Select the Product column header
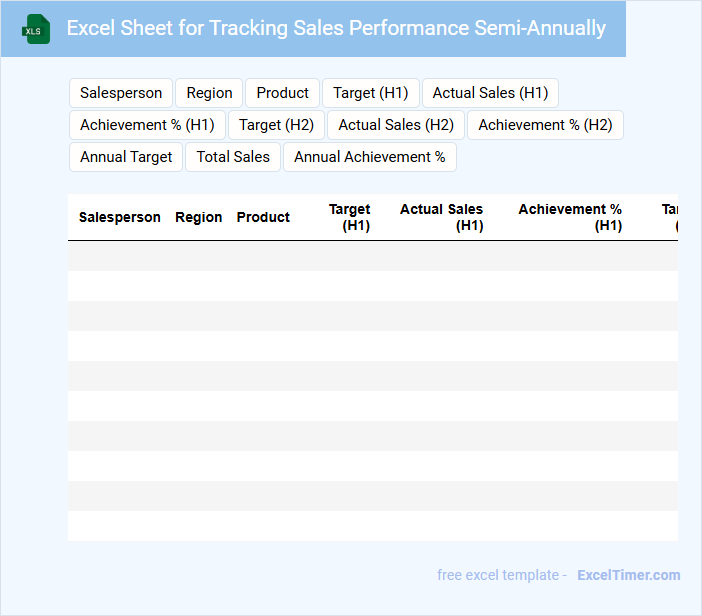The image size is (702, 616). tap(263, 217)
